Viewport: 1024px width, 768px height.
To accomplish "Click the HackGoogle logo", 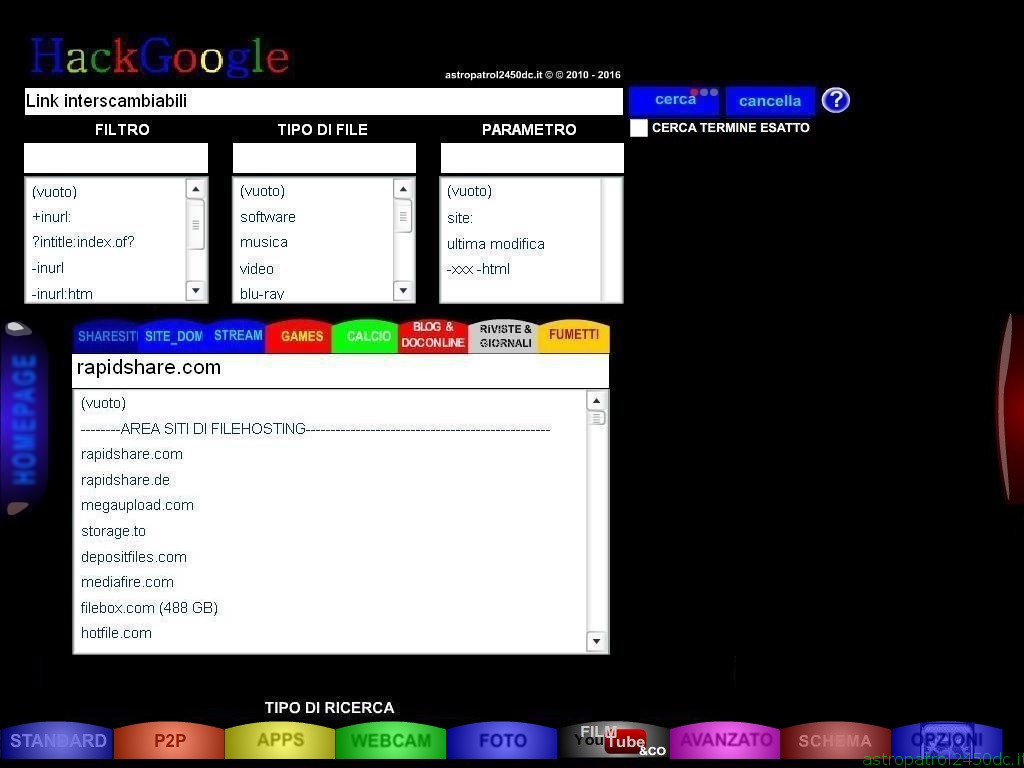I will (160, 56).
